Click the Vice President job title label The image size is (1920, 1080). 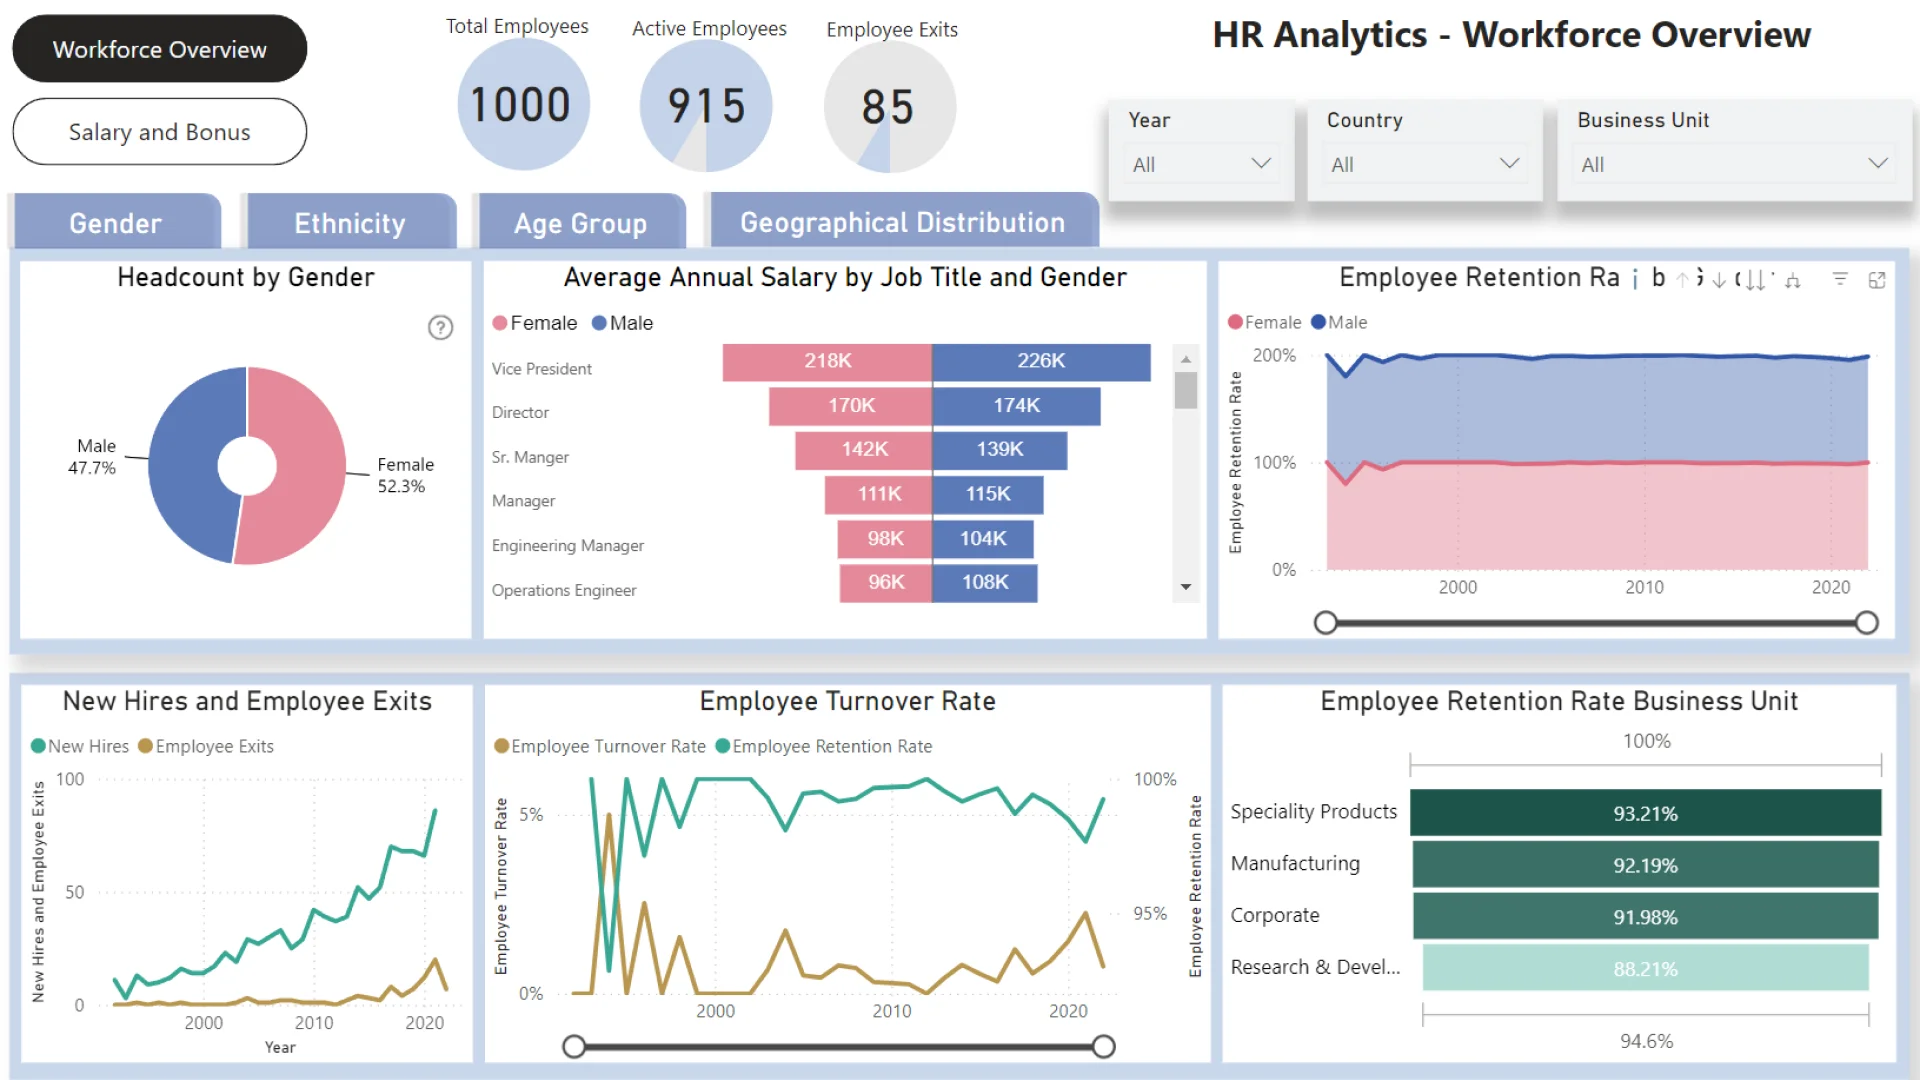542,369
